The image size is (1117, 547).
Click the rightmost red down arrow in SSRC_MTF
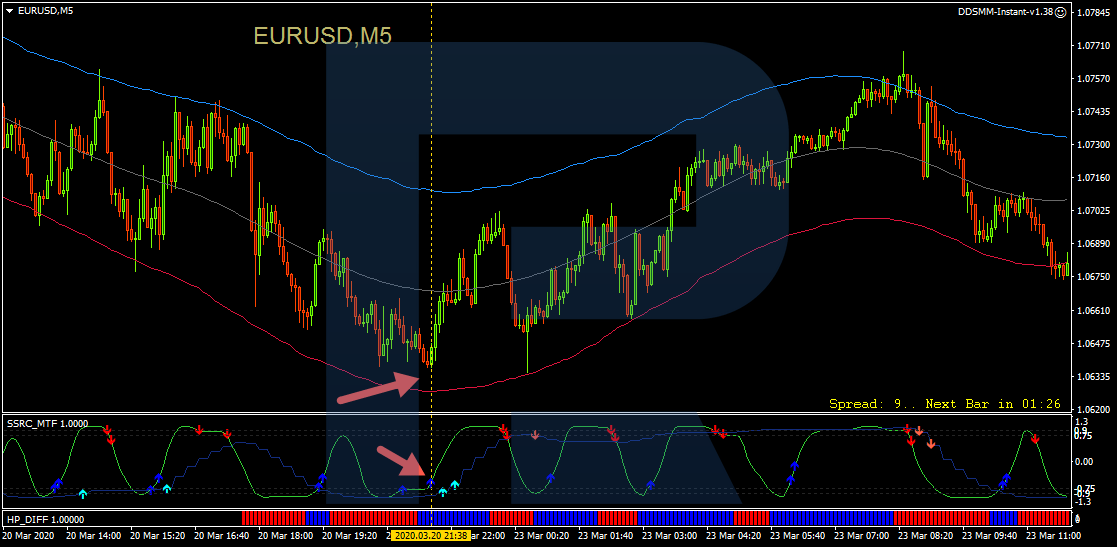pyautogui.click(x=1034, y=438)
